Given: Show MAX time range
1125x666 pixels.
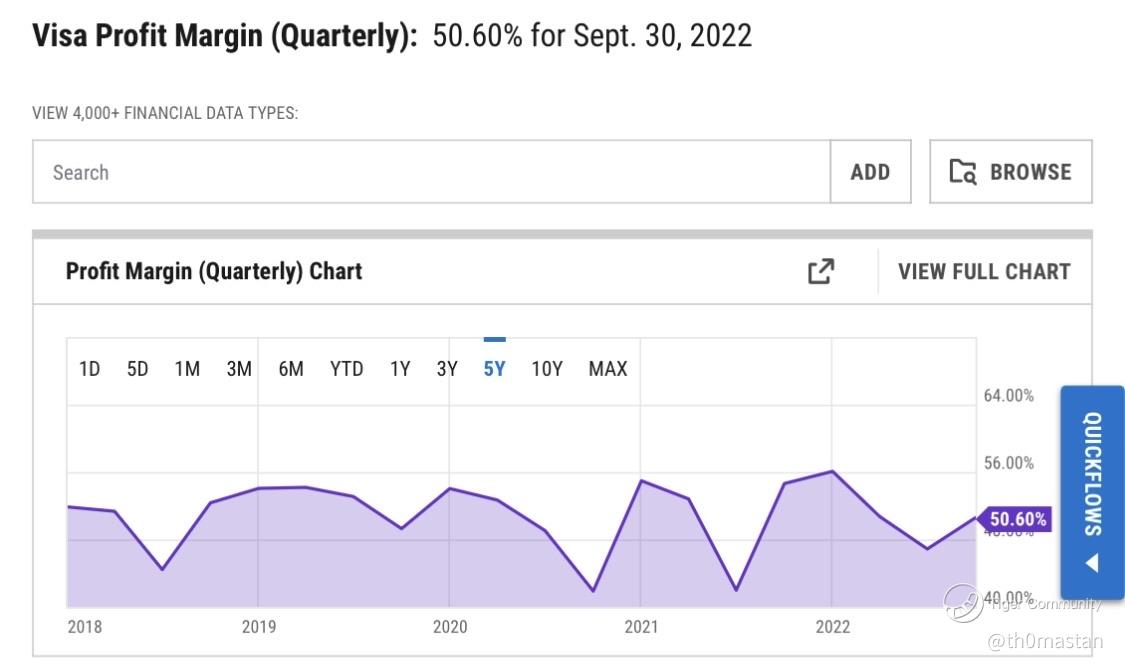Looking at the screenshot, I should point(608,369).
